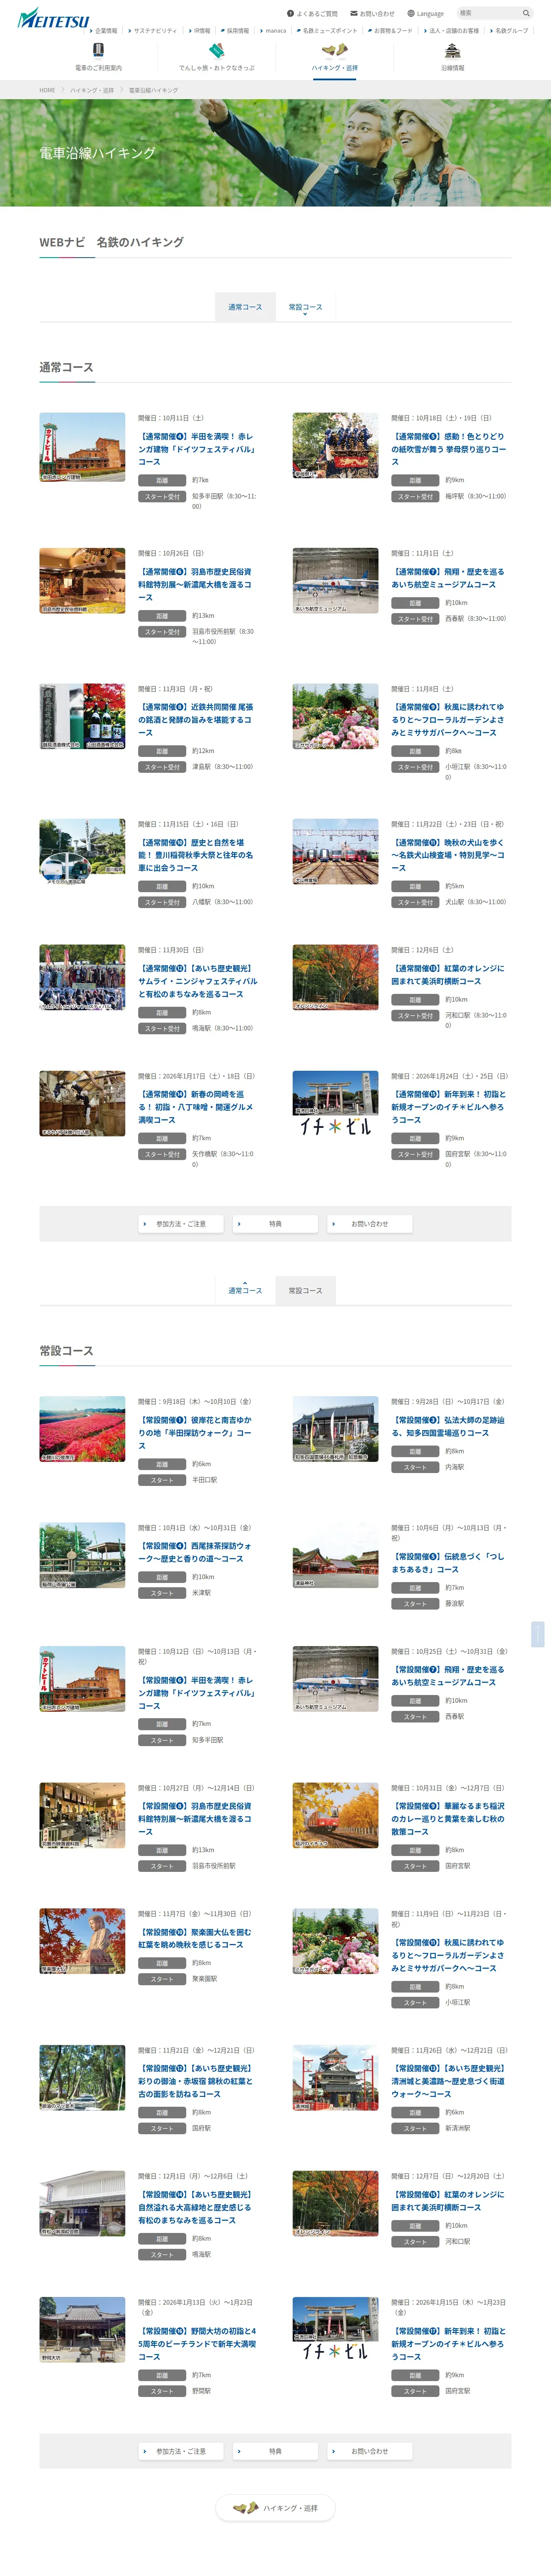Open 名鉄グループ in top sub-navigation
Image resolution: width=551 pixels, height=2576 pixels.
coord(509,31)
